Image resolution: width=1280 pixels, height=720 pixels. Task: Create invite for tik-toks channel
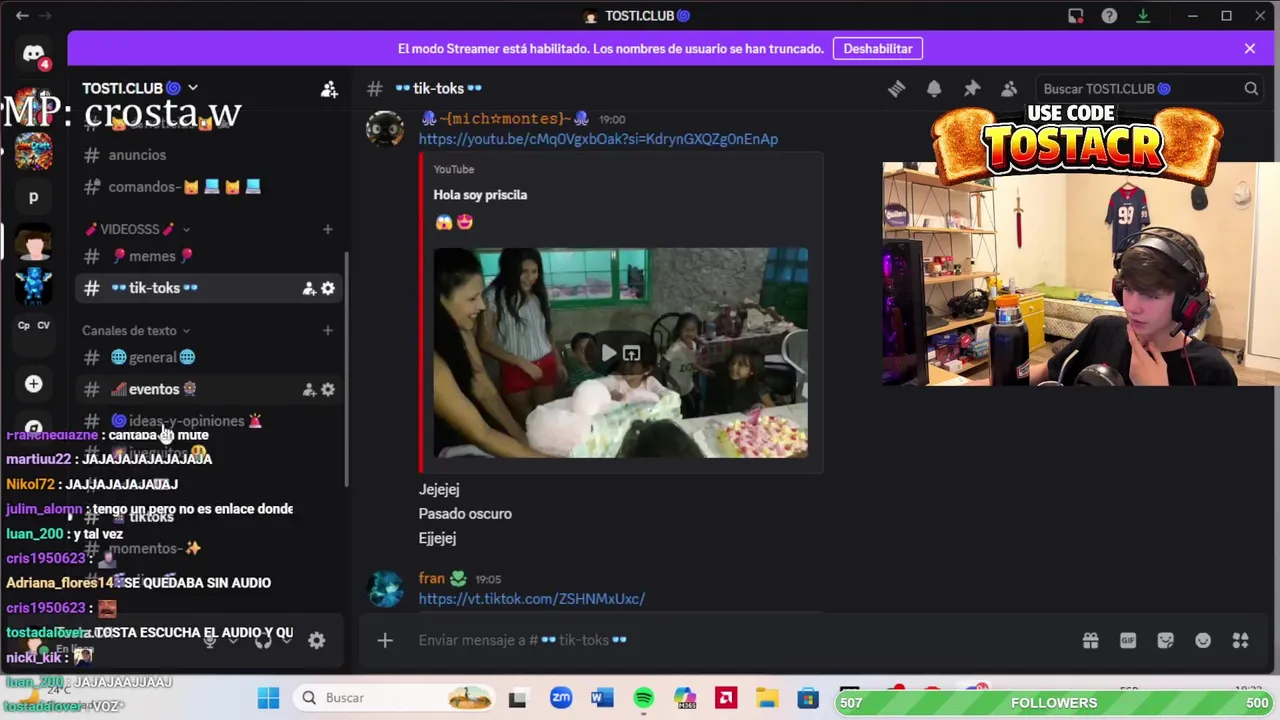[x=309, y=288]
